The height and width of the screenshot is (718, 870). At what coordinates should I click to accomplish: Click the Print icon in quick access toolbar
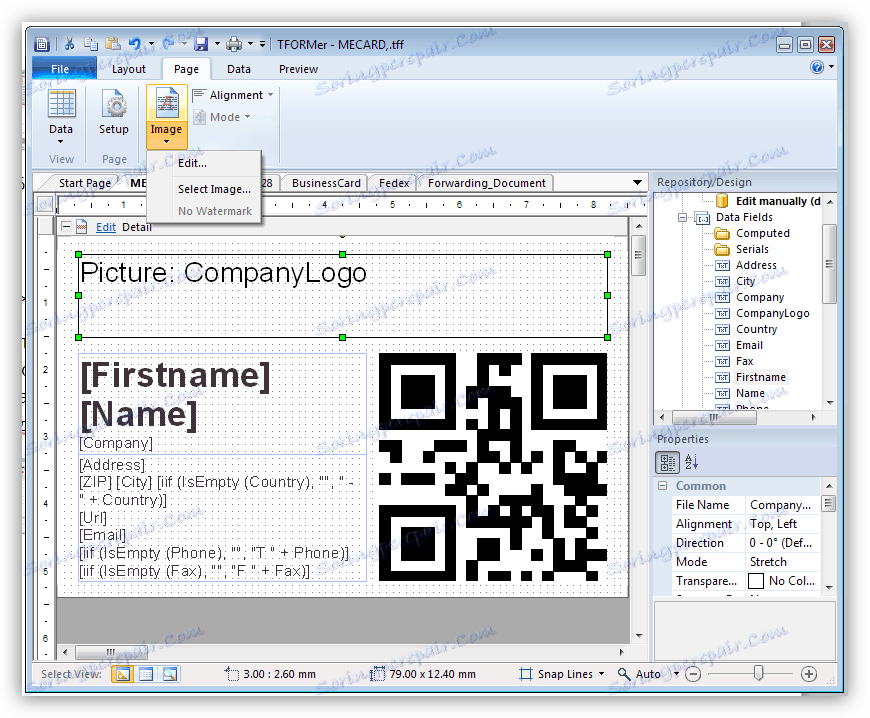(x=233, y=44)
